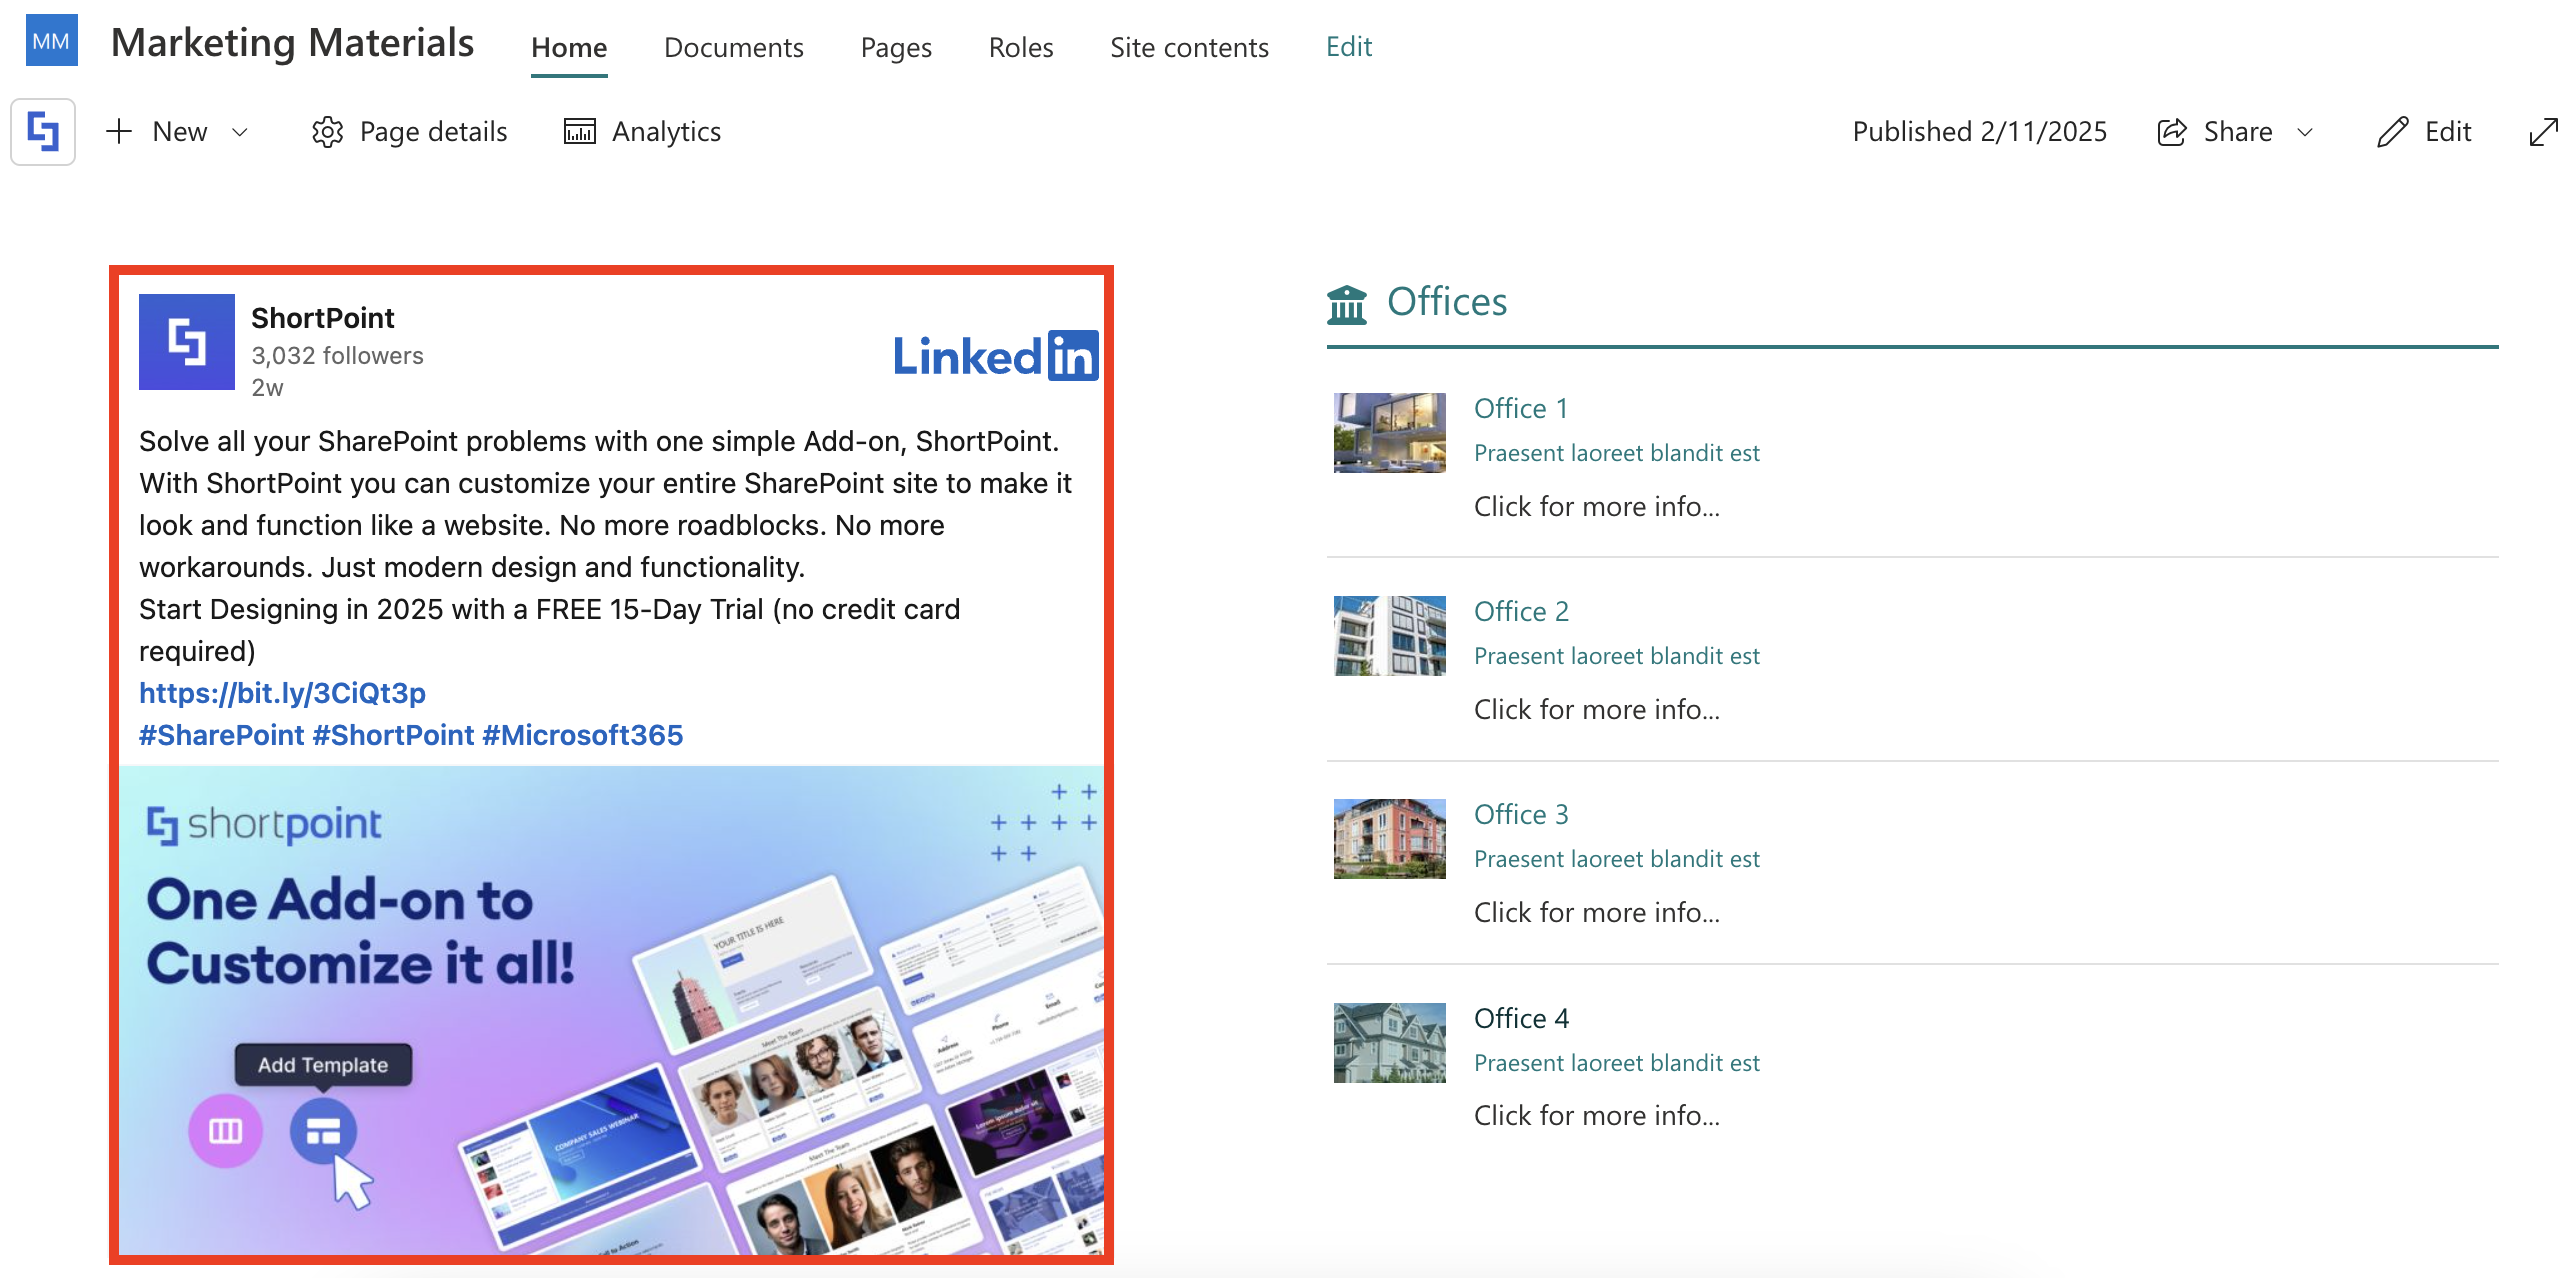Viewport: 2576px width, 1278px height.
Task: Click the LinkedIn logo in the post
Action: pos(994,356)
